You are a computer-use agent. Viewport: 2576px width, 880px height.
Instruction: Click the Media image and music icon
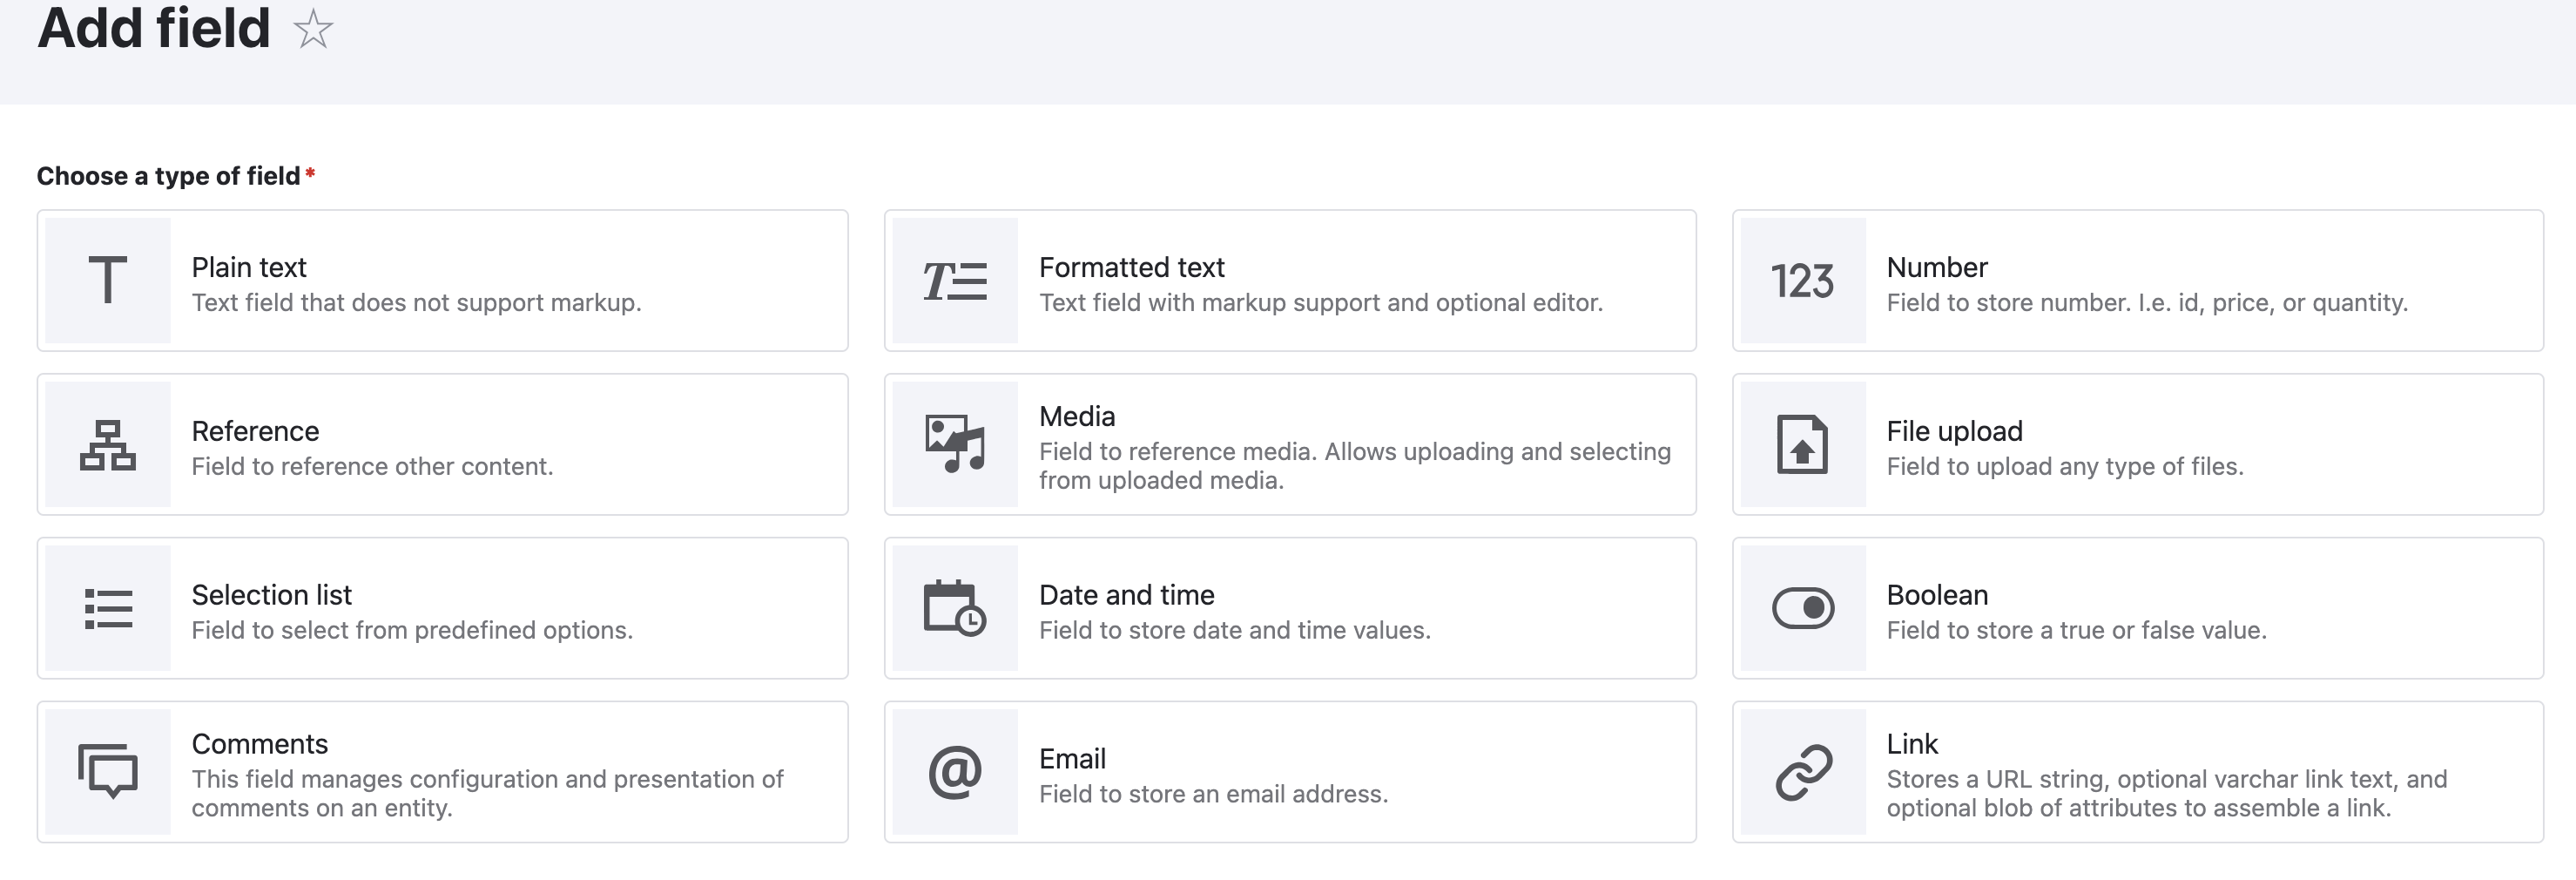click(x=955, y=444)
